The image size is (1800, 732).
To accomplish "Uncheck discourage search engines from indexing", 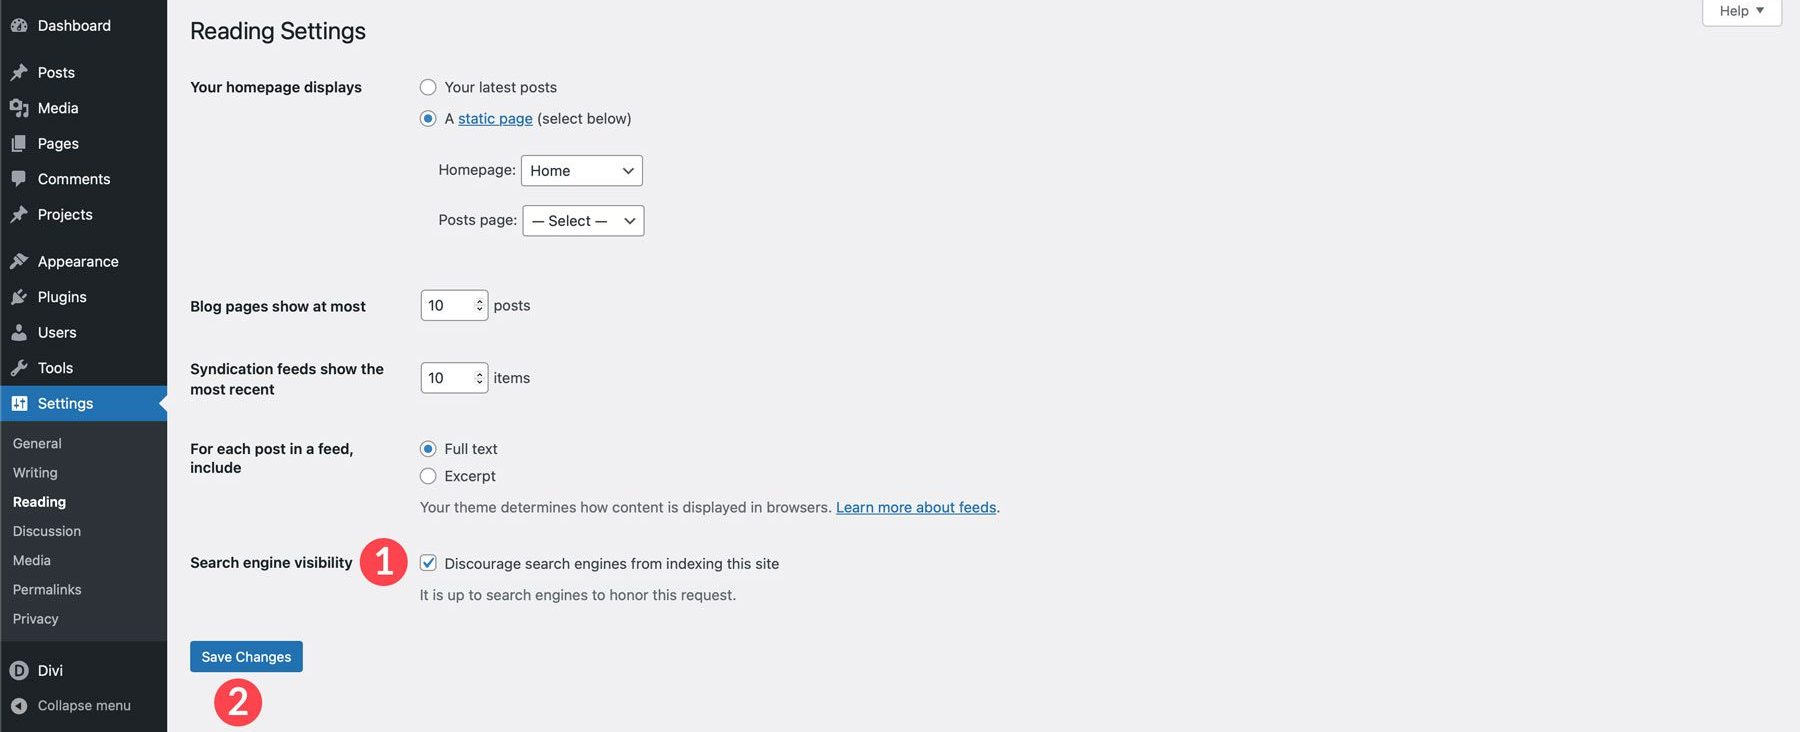I will [428, 562].
